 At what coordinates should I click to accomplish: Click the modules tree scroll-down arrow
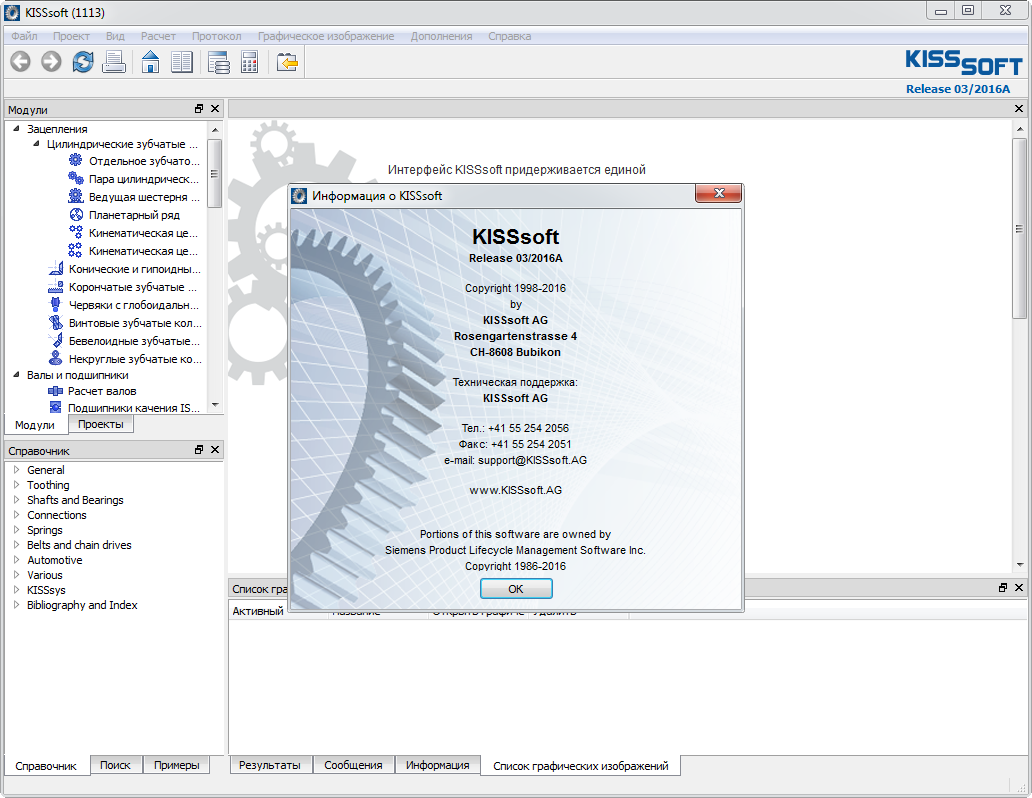[215, 405]
